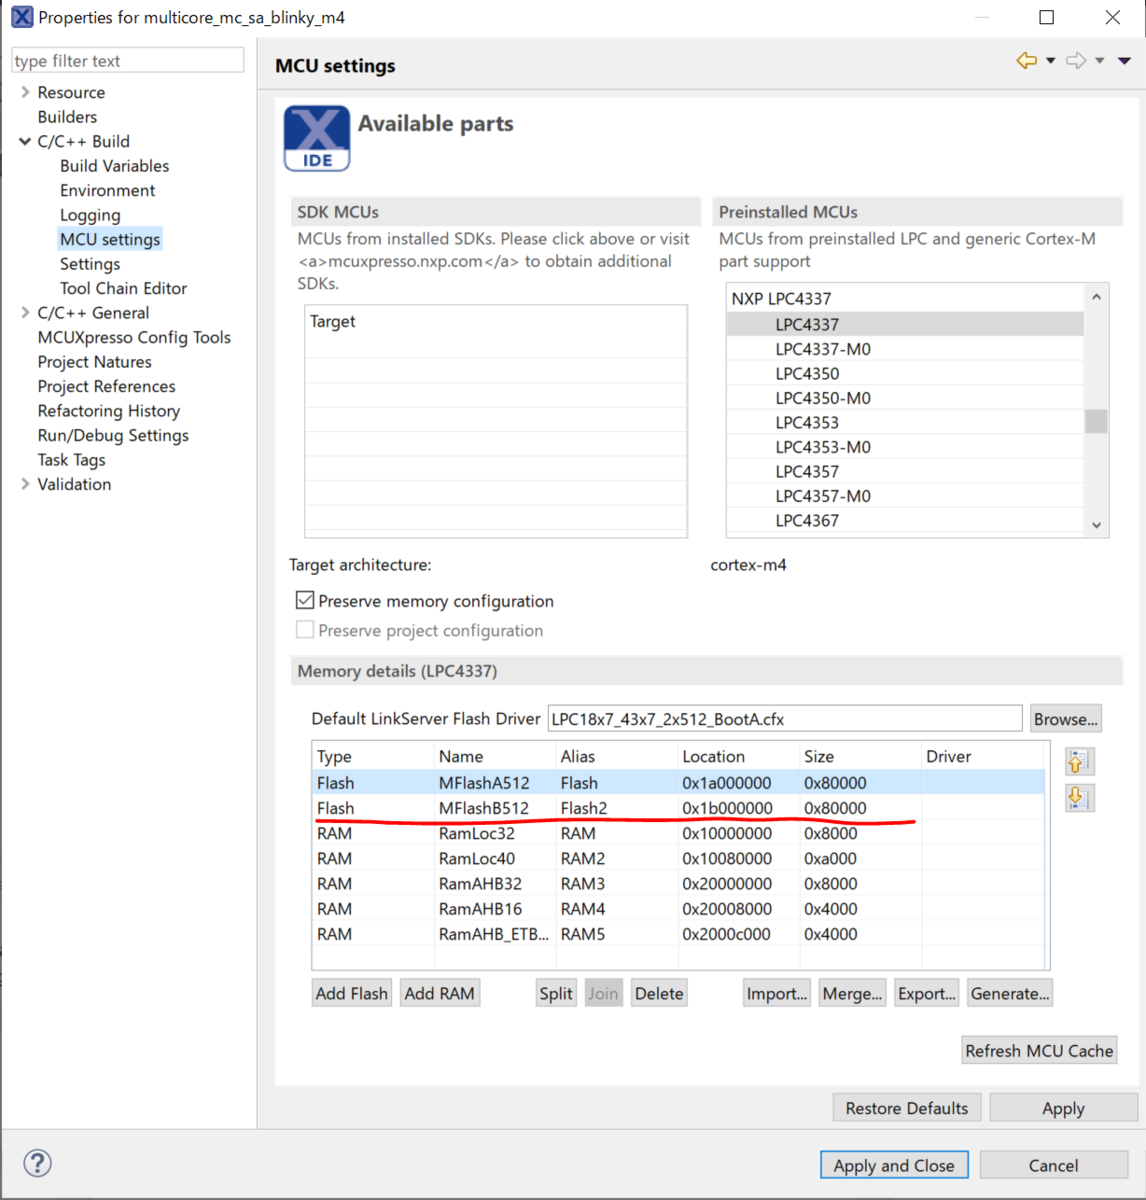The width and height of the screenshot is (1146, 1200).
Task: Select the RamAHB16 memory row
Action: pos(679,908)
